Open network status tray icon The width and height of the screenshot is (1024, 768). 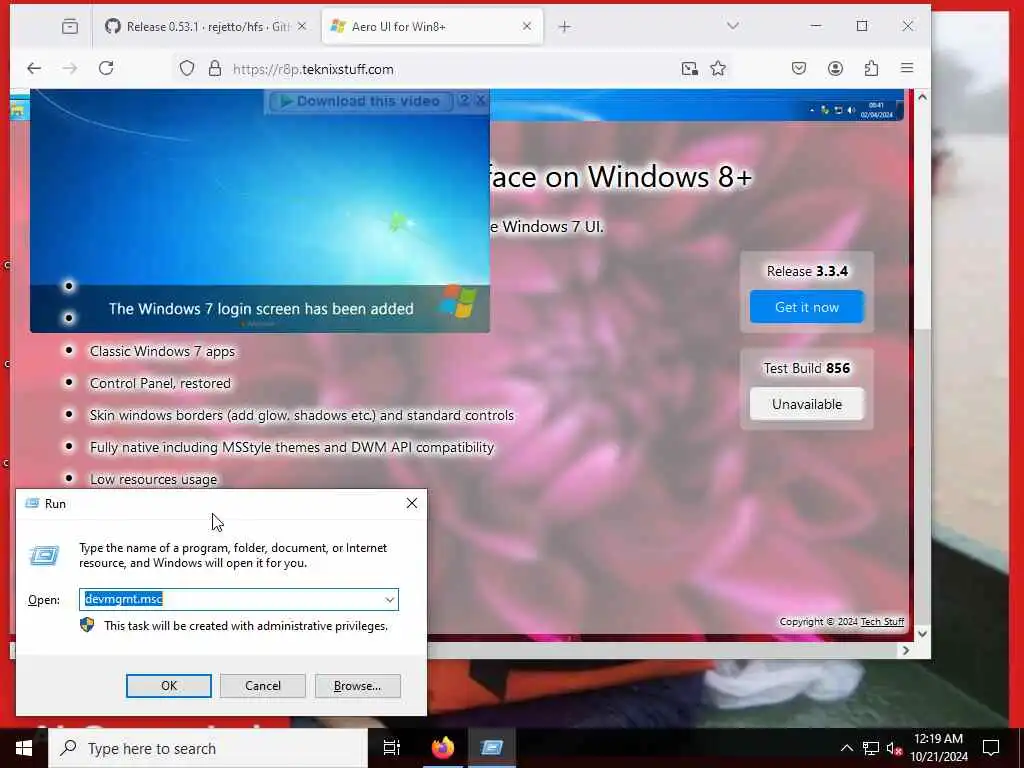pos(871,748)
